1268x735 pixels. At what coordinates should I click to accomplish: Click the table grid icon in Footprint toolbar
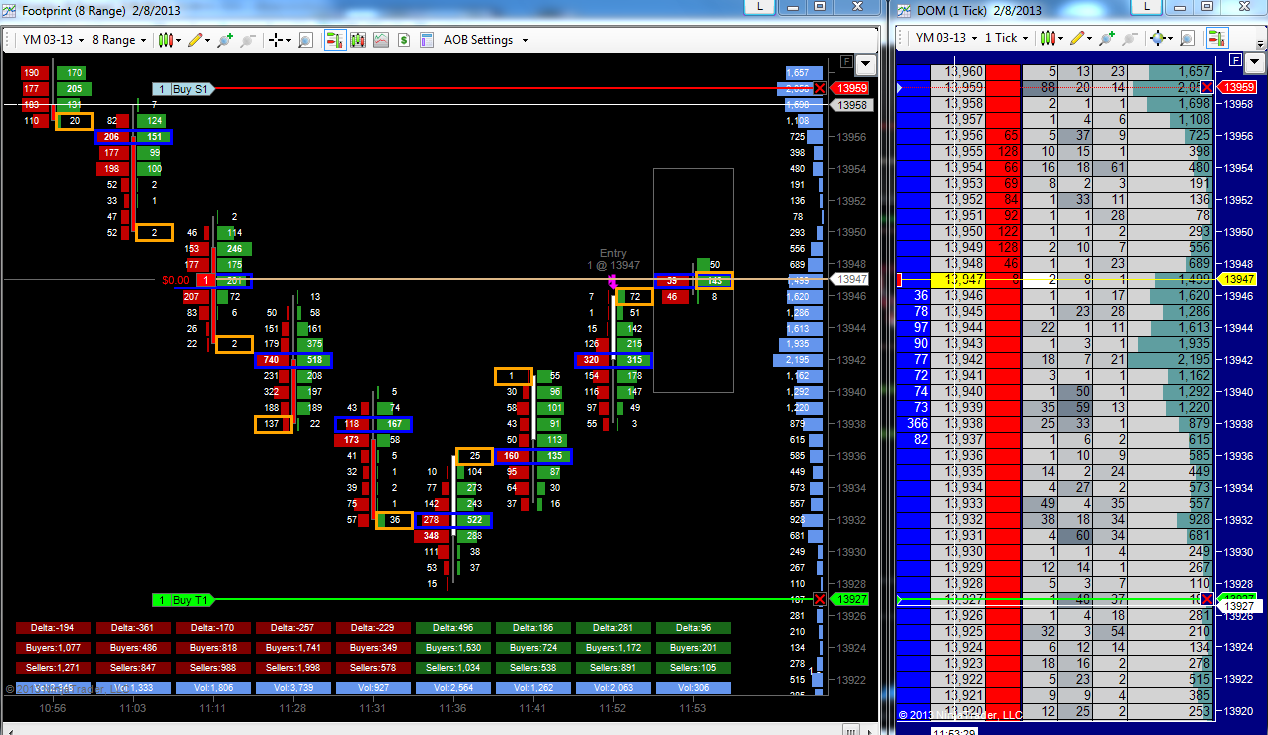point(426,40)
